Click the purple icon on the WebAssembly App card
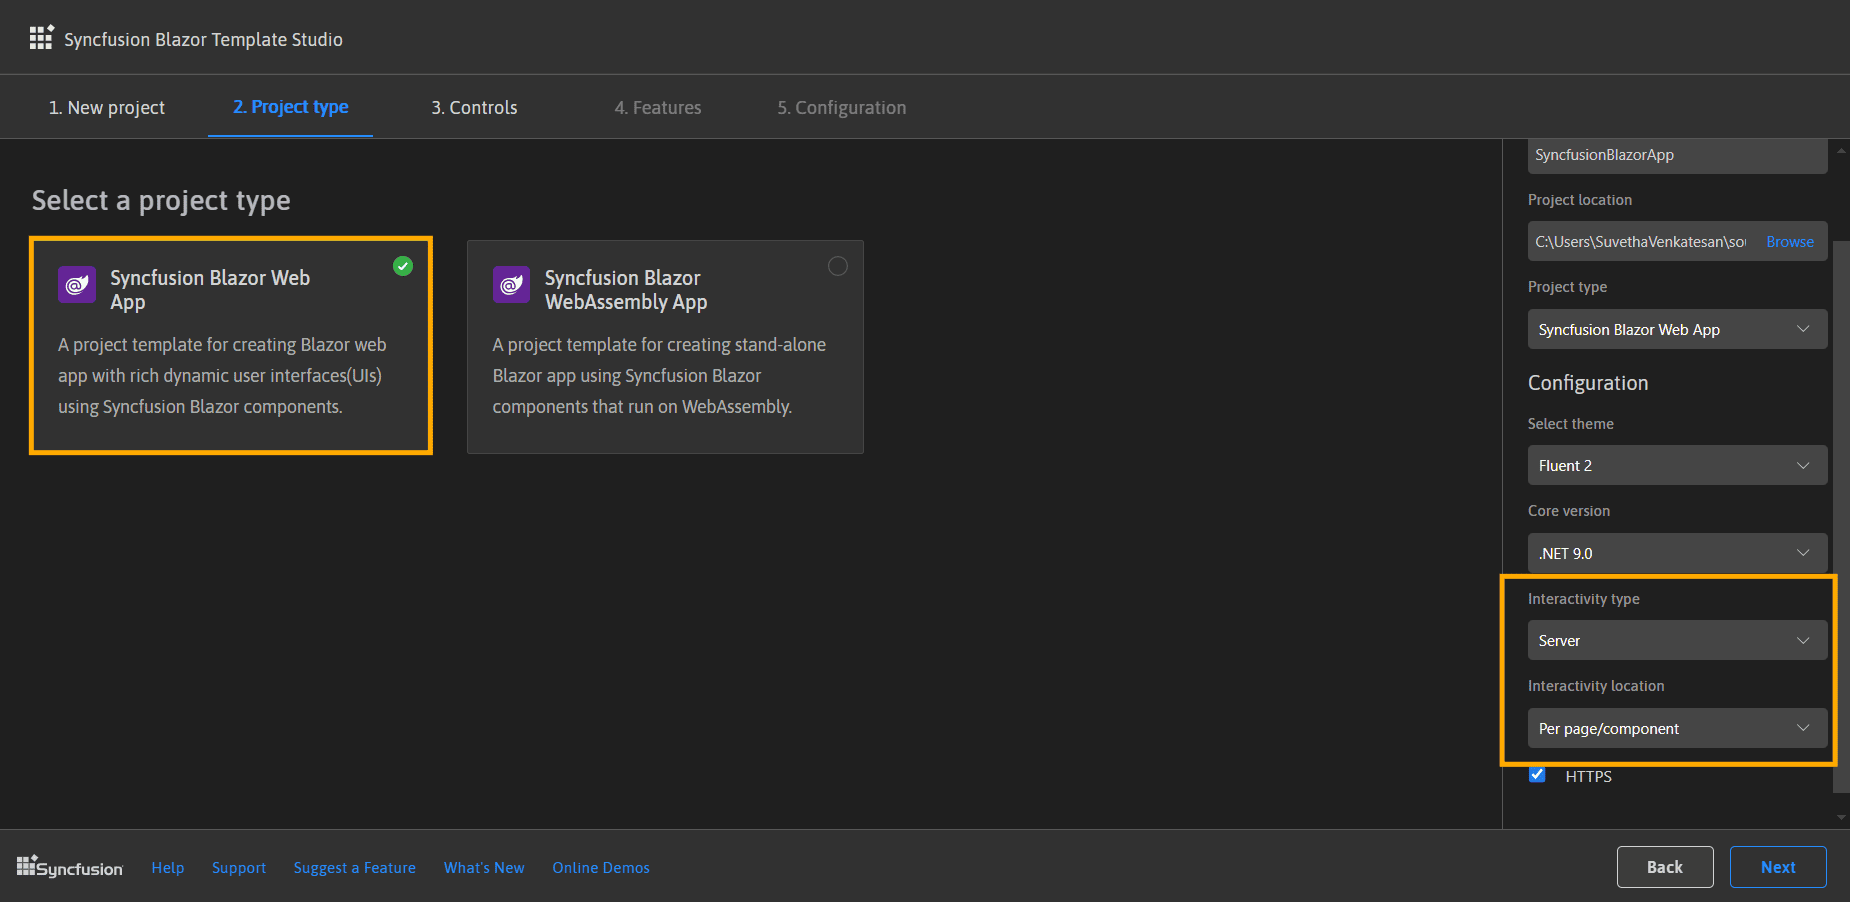Image resolution: width=1850 pixels, height=902 pixels. point(511,285)
